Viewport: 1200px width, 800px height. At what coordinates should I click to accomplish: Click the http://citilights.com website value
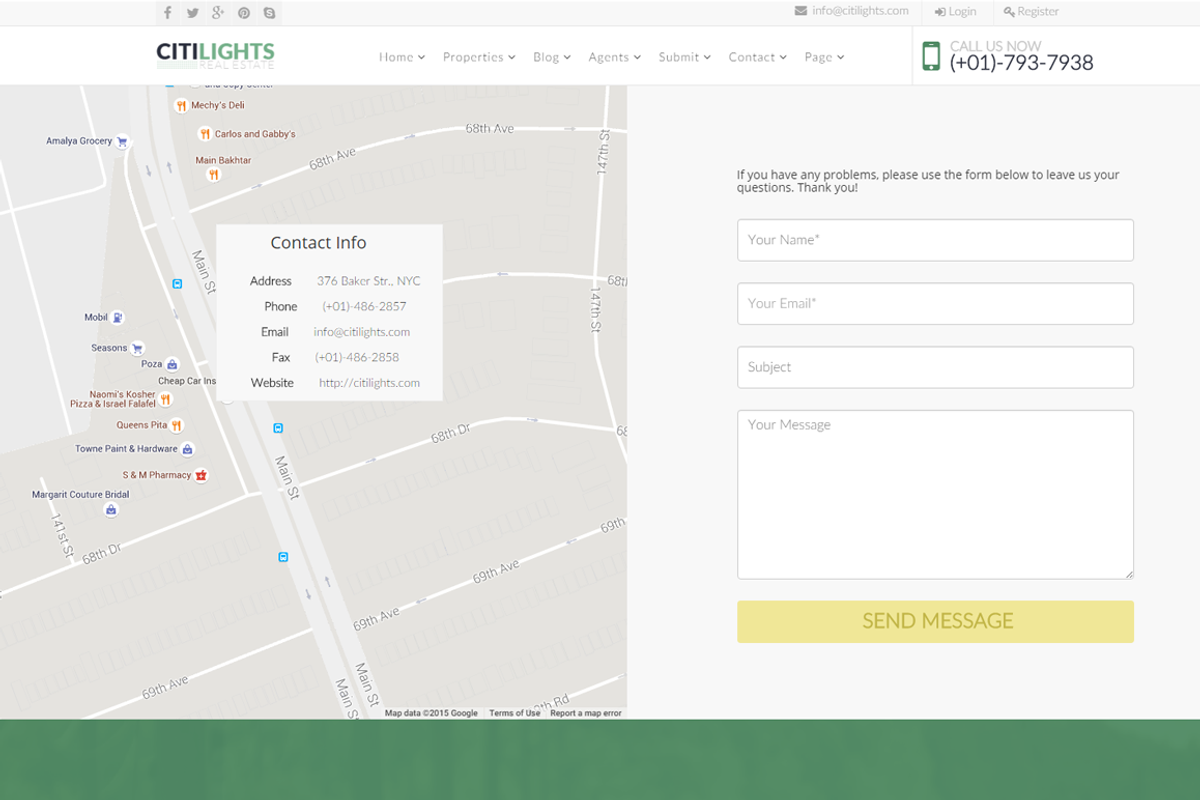click(369, 383)
